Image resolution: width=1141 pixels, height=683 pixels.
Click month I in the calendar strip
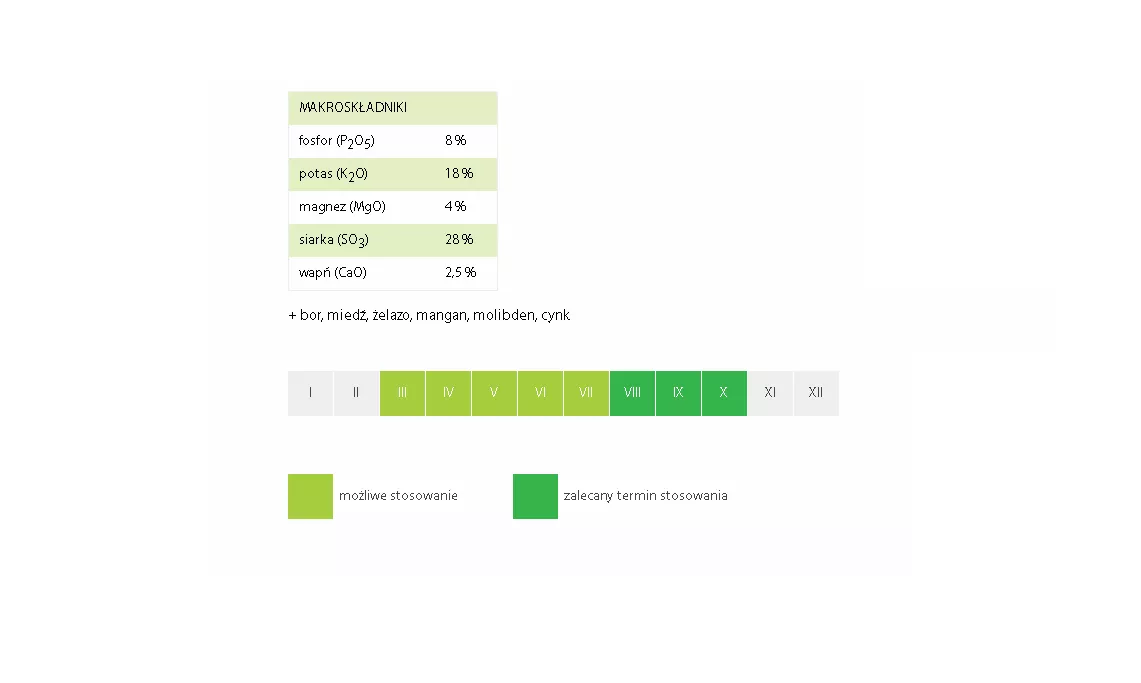point(310,393)
